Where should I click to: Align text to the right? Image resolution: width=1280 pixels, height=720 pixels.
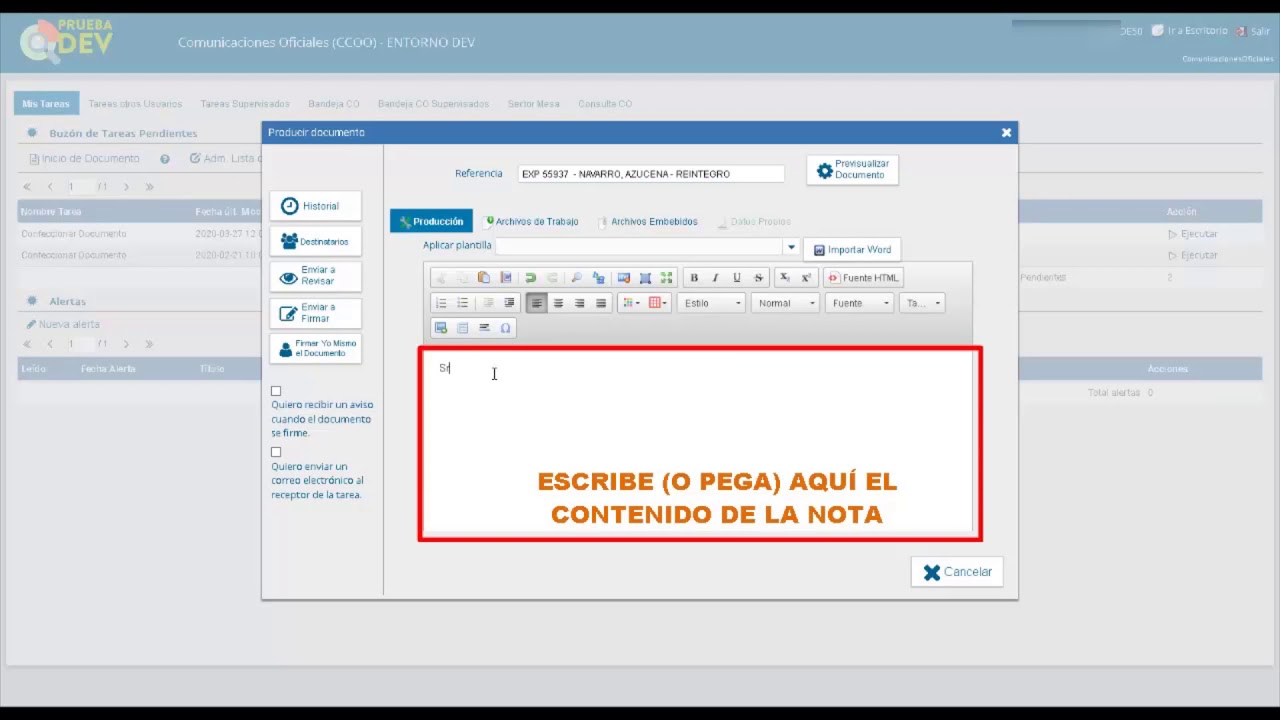click(x=579, y=303)
